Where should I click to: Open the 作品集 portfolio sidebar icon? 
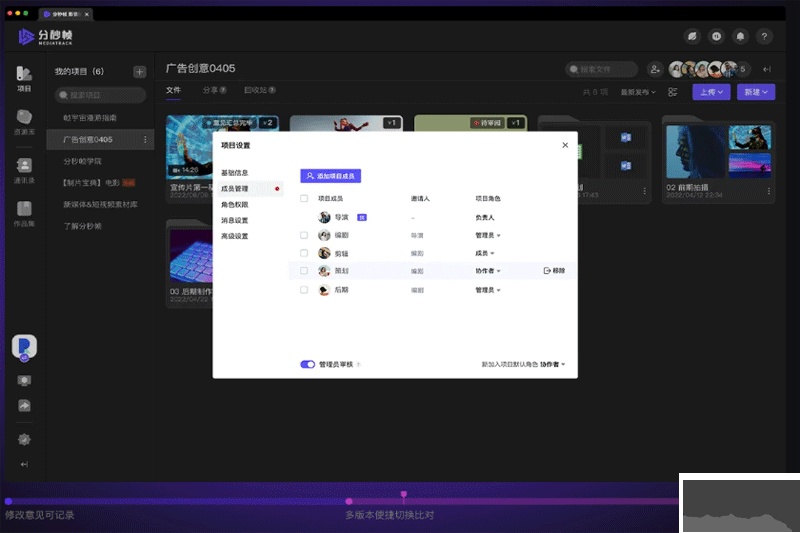[x=24, y=214]
